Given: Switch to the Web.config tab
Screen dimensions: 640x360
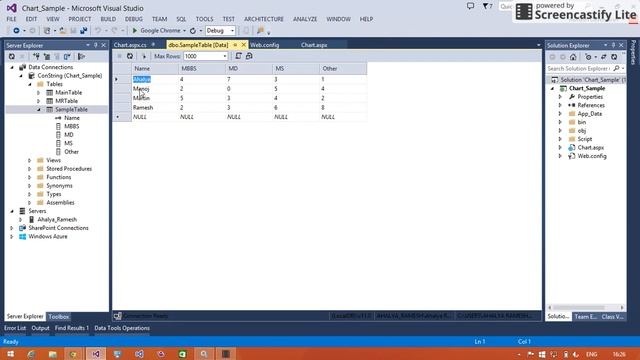Looking at the screenshot, I should tap(264, 45).
